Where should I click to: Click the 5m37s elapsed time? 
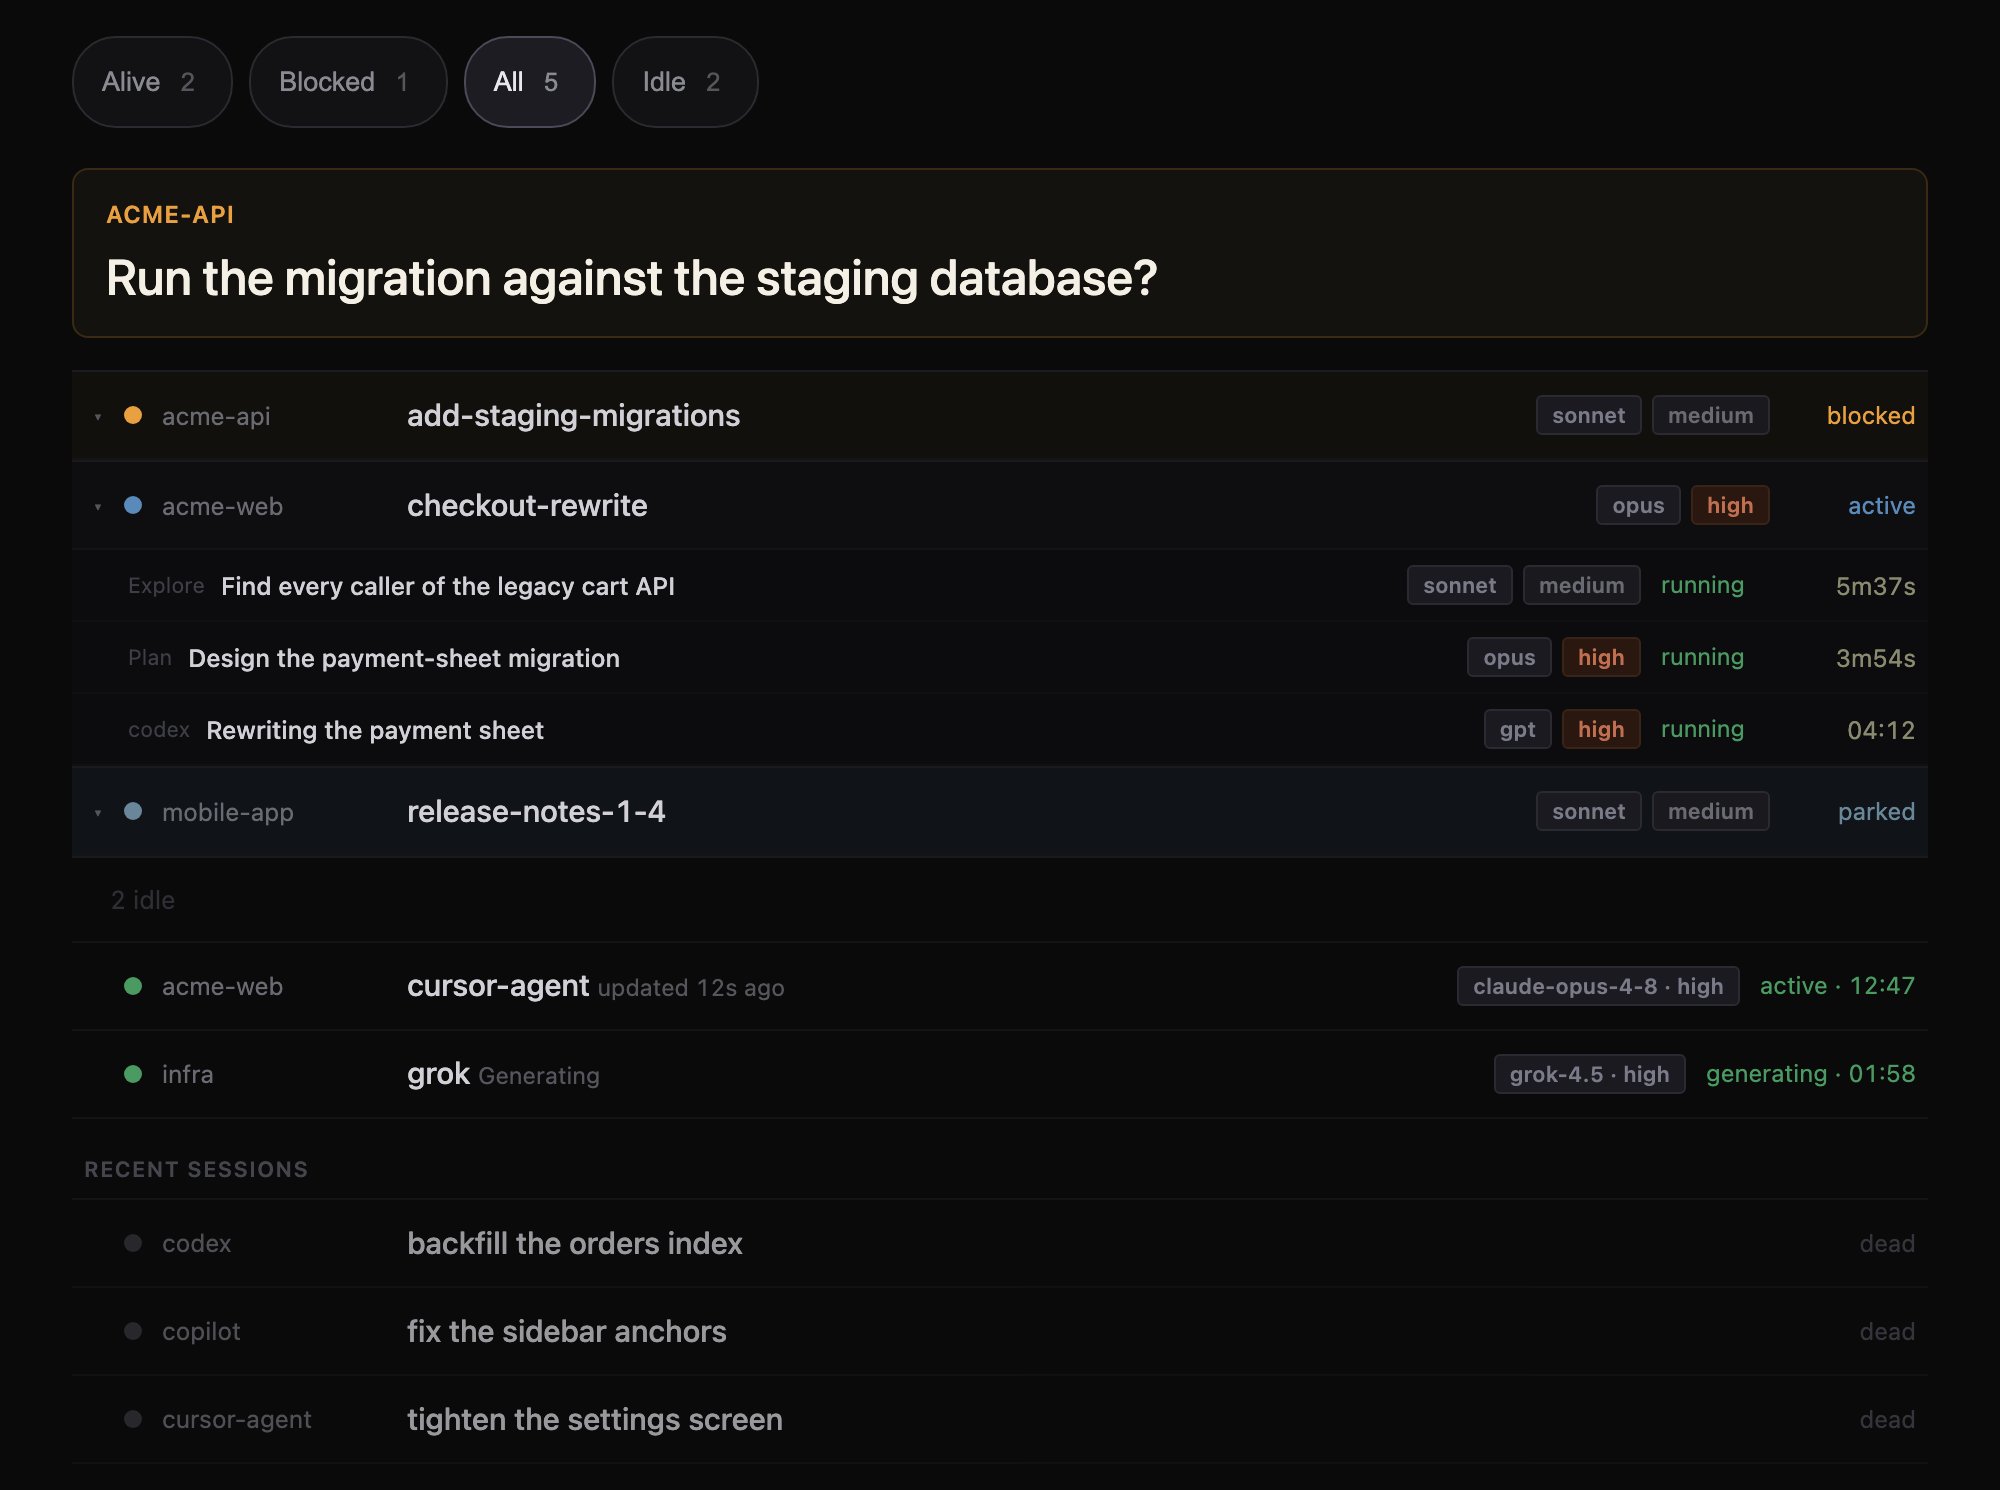pos(1875,586)
